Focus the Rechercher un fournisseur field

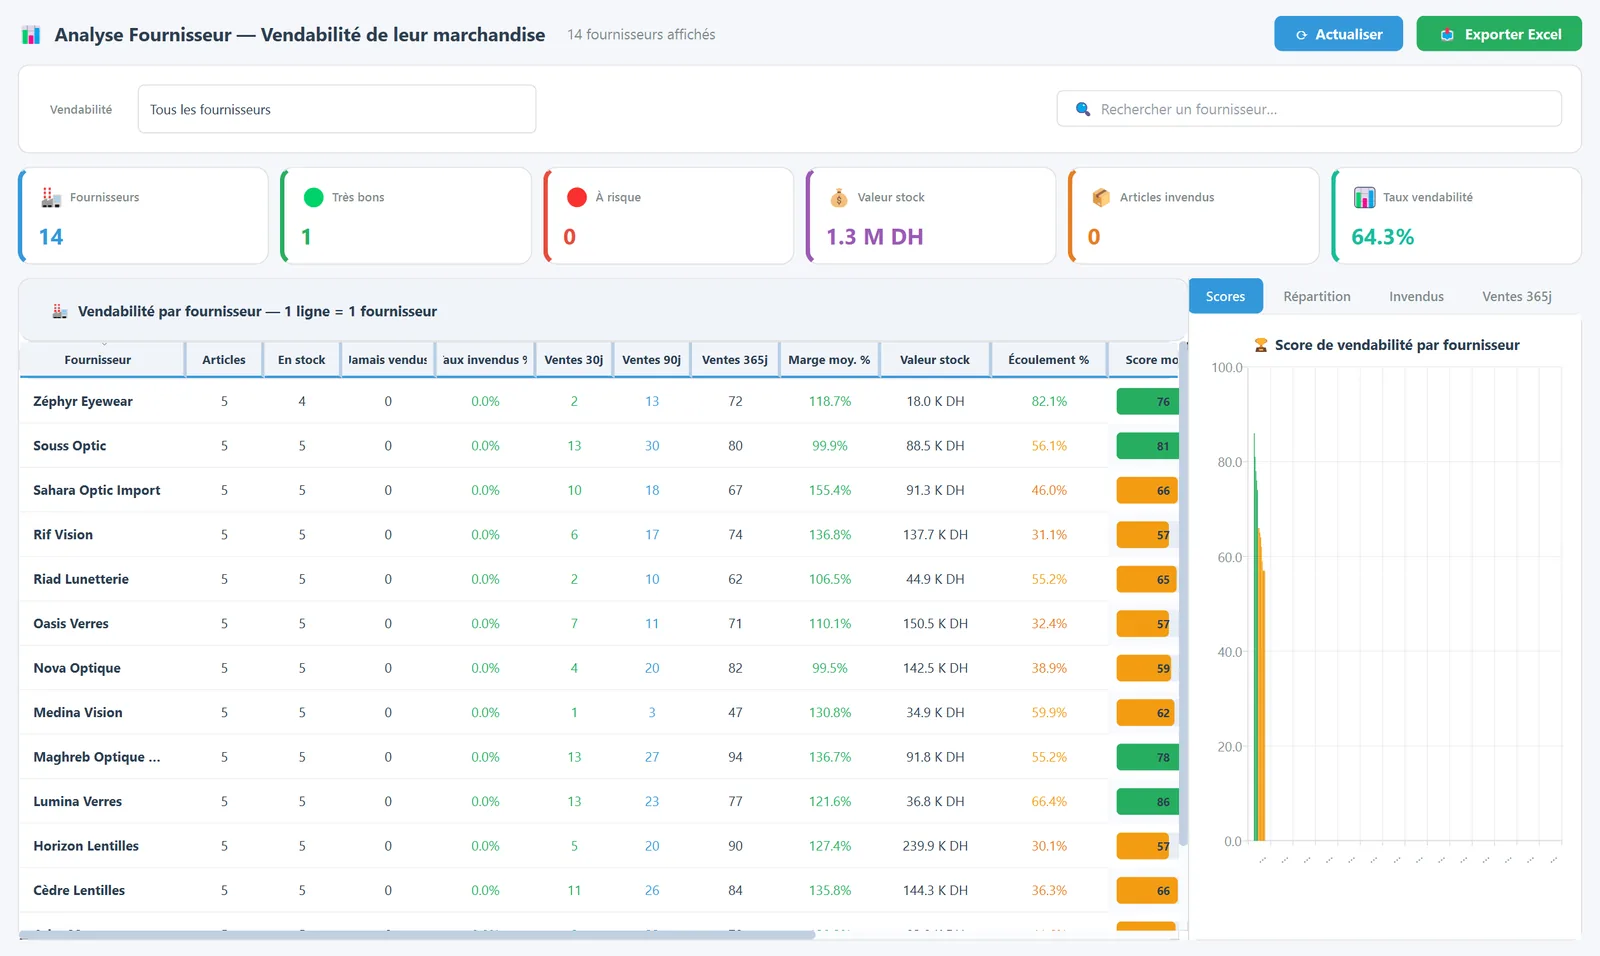pyautogui.click(x=1309, y=109)
